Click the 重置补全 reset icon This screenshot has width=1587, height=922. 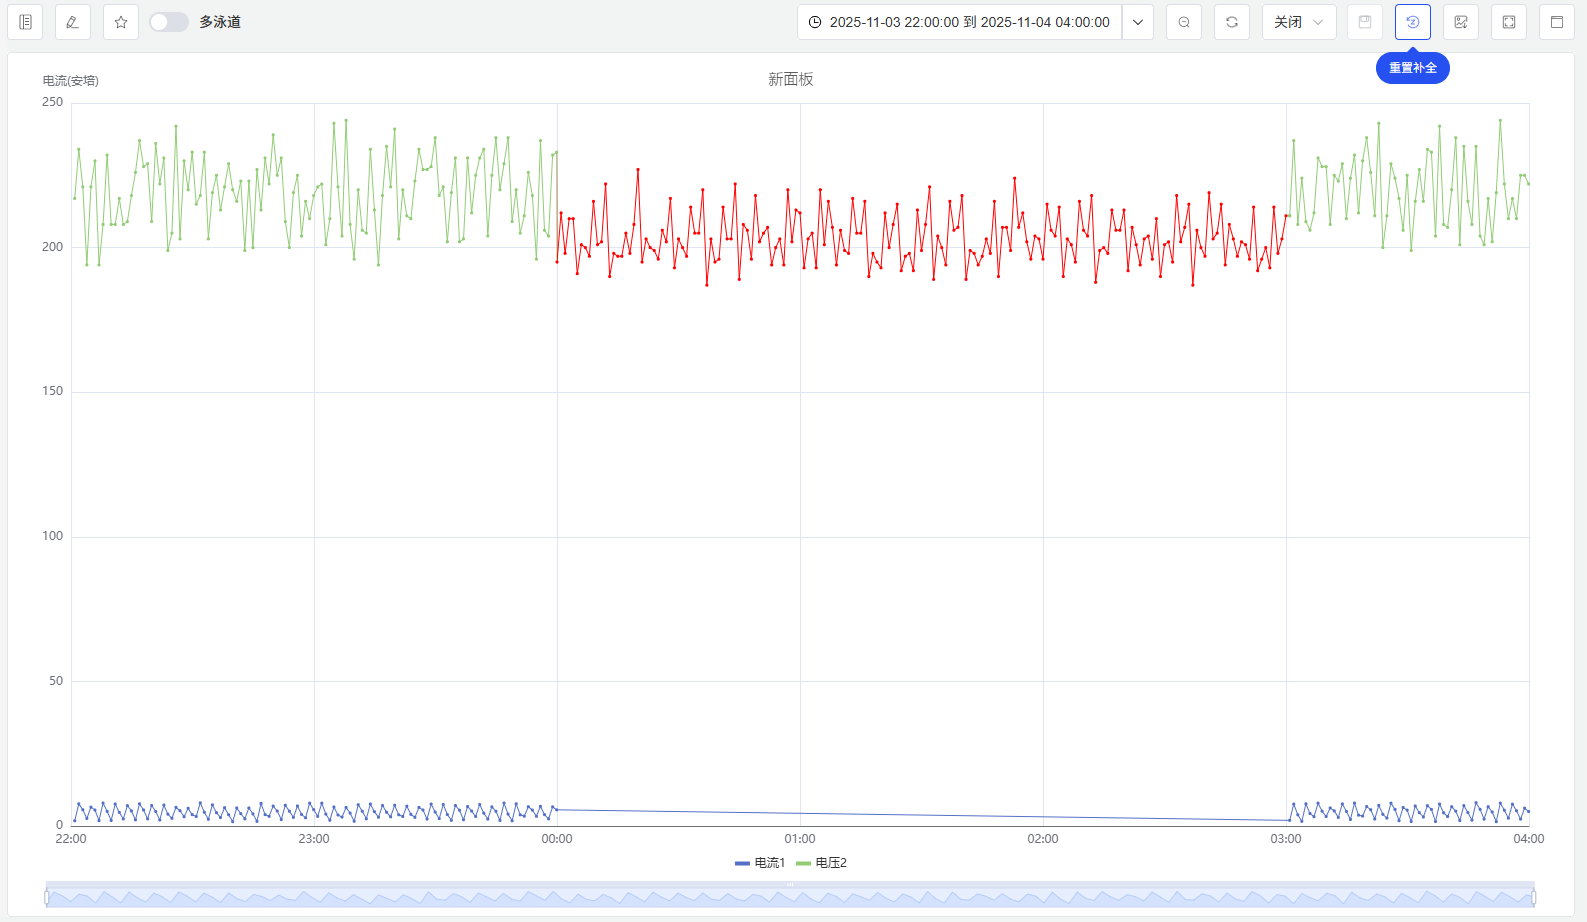pos(1413,22)
